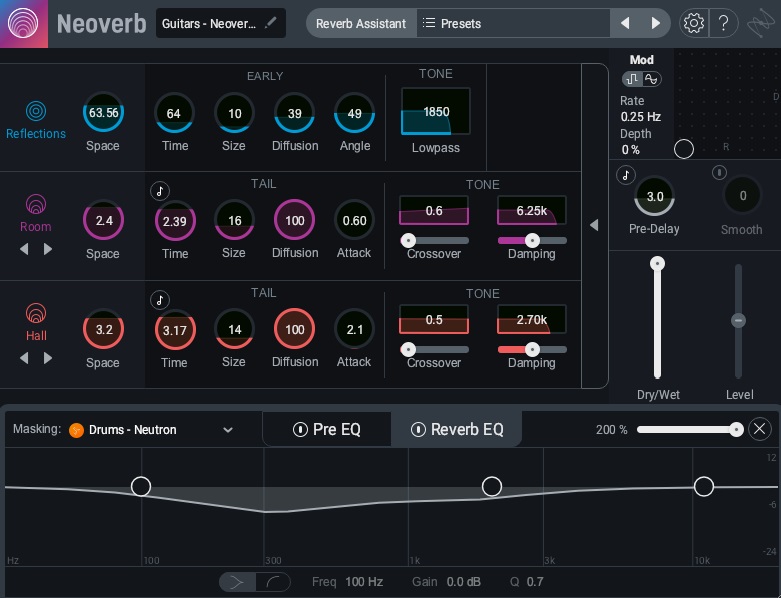Screen dimensions: 781x598
Task: Collapse the advanced panel arrow
Action: [594, 225]
